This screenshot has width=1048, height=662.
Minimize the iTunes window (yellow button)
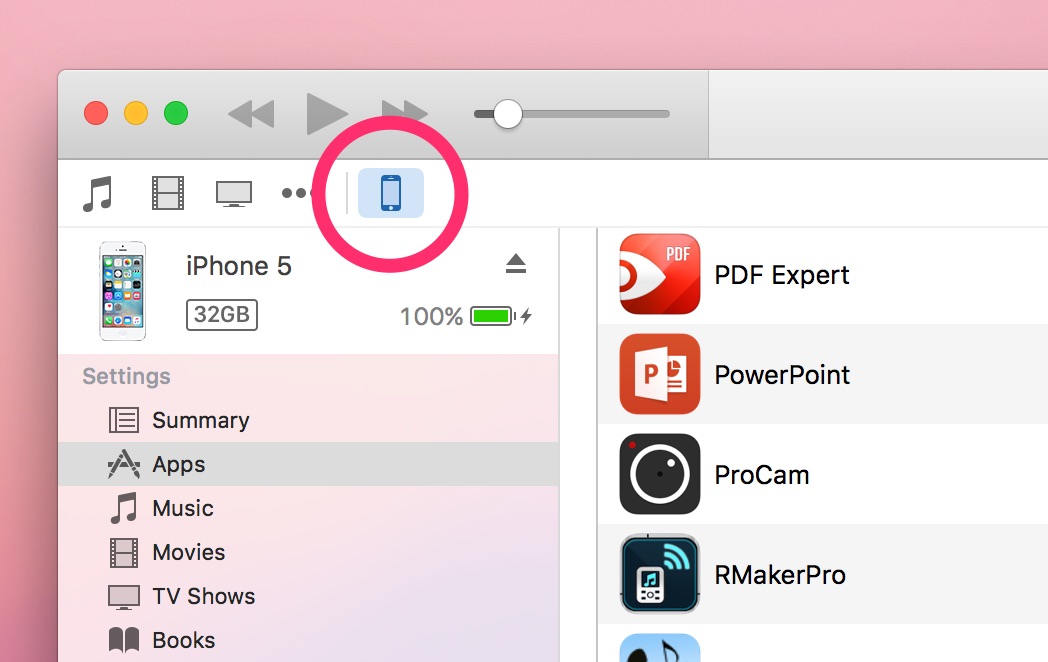click(x=136, y=113)
